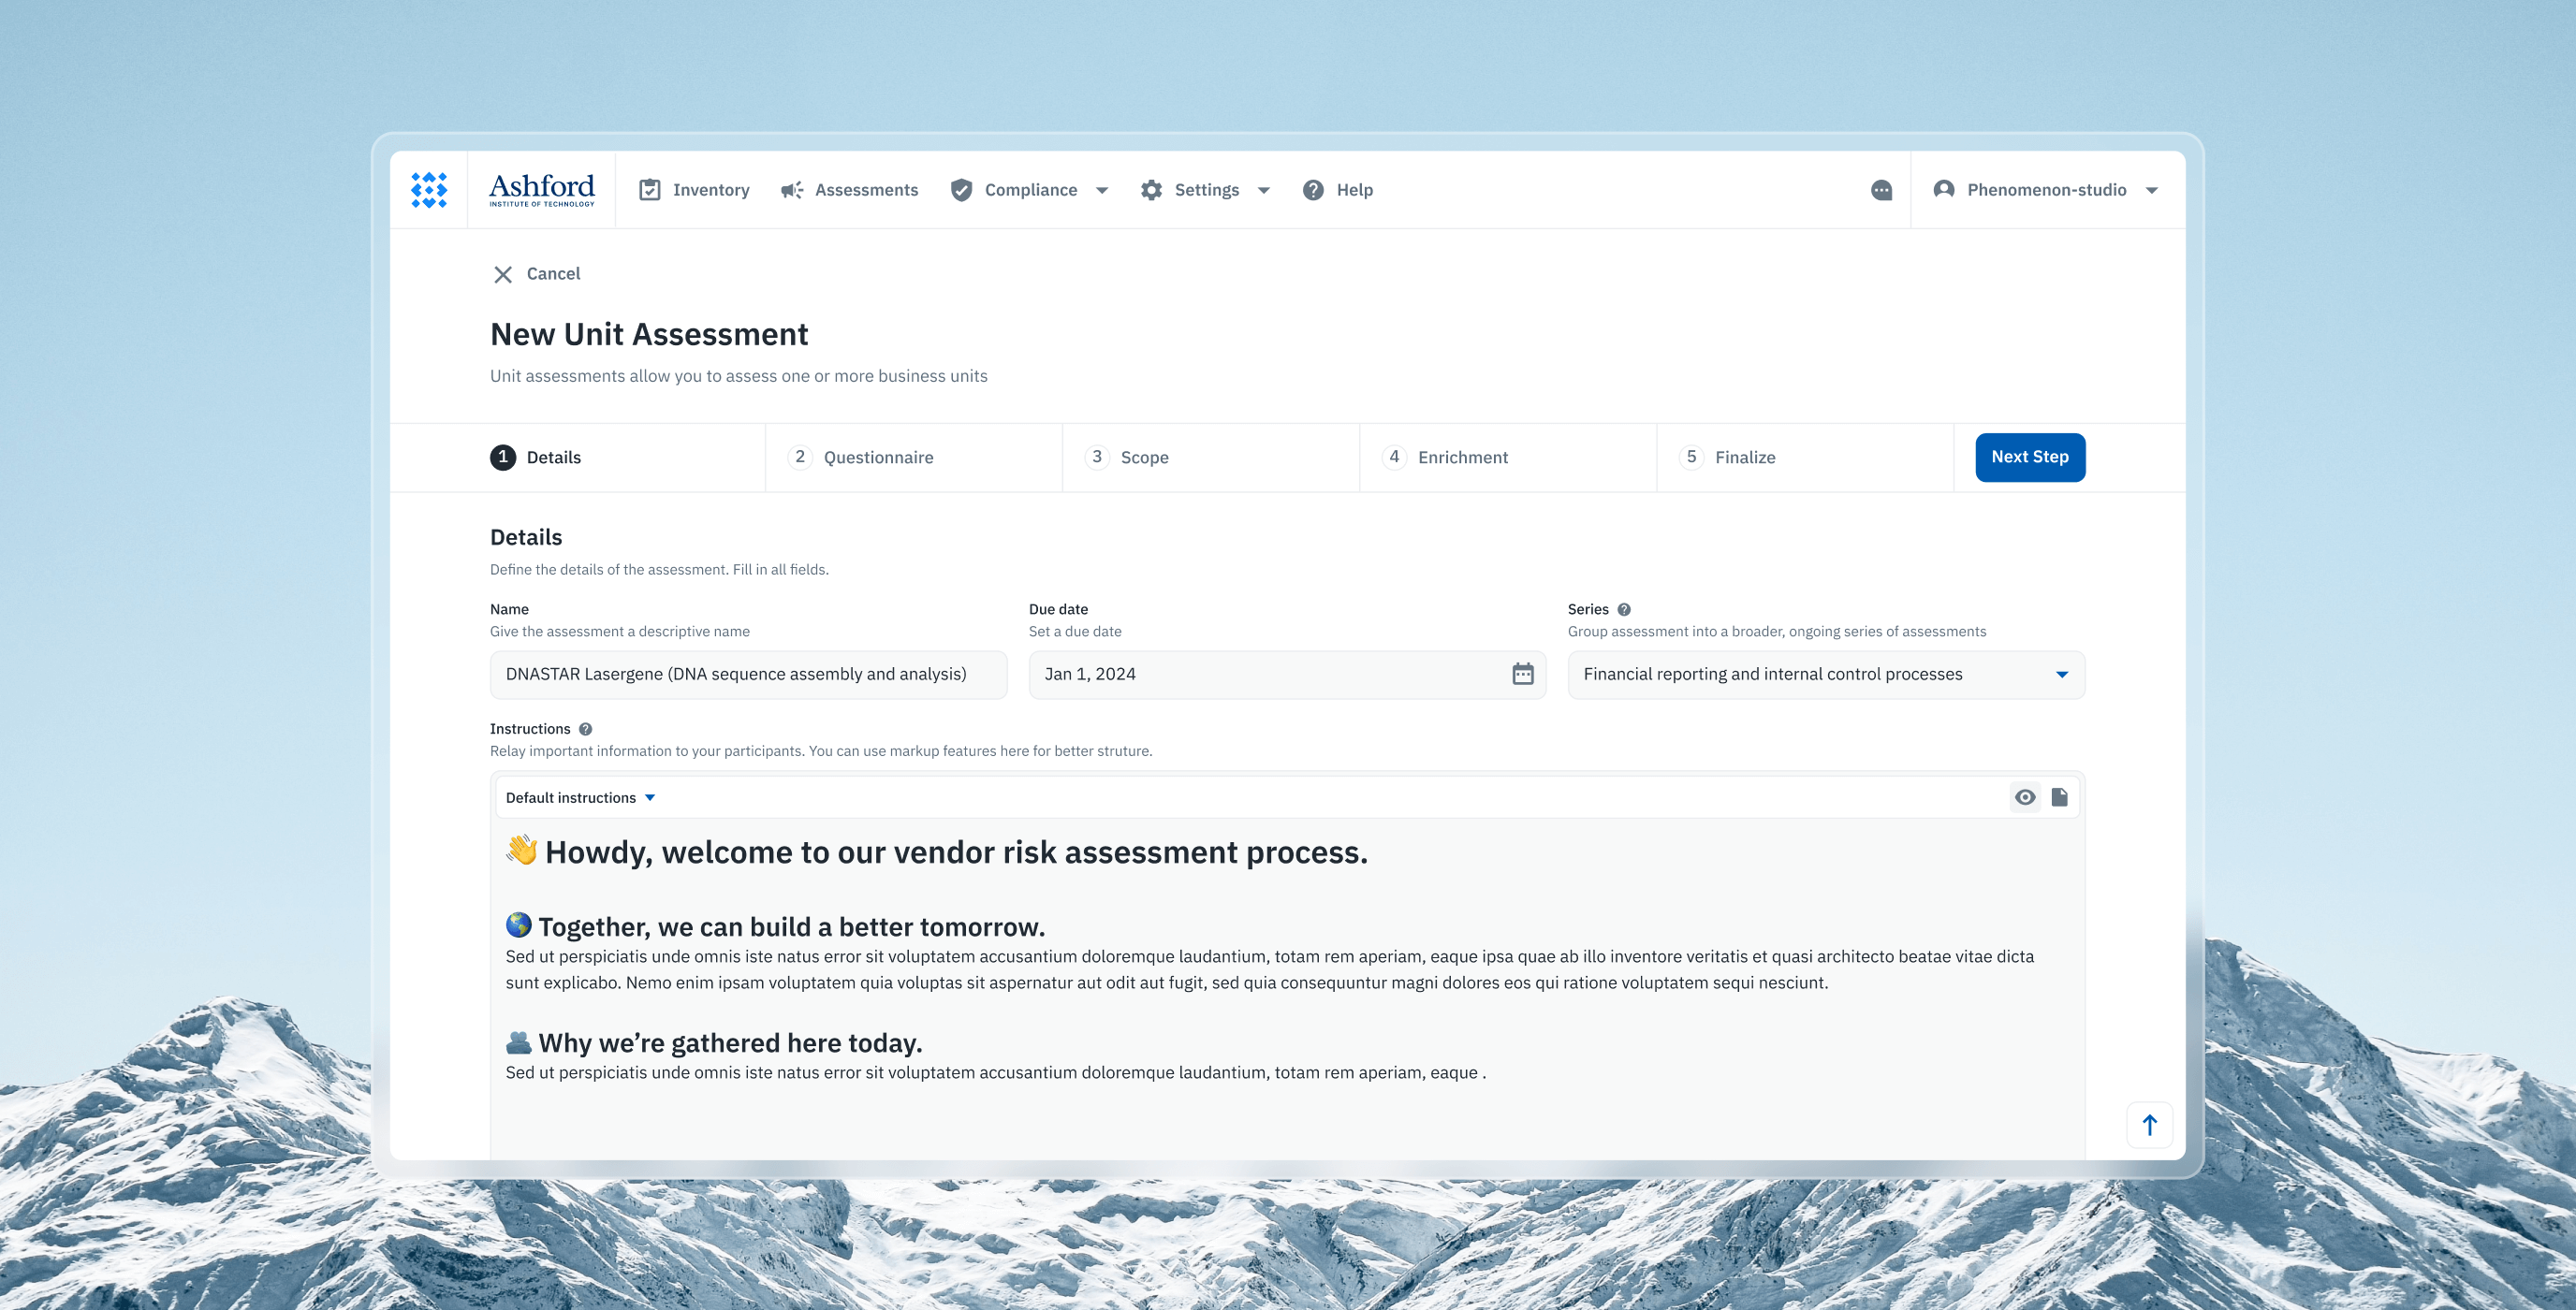The image size is (2576, 1310).
Task: Select the Assessments megaphone icon
Action: point(791,189)
